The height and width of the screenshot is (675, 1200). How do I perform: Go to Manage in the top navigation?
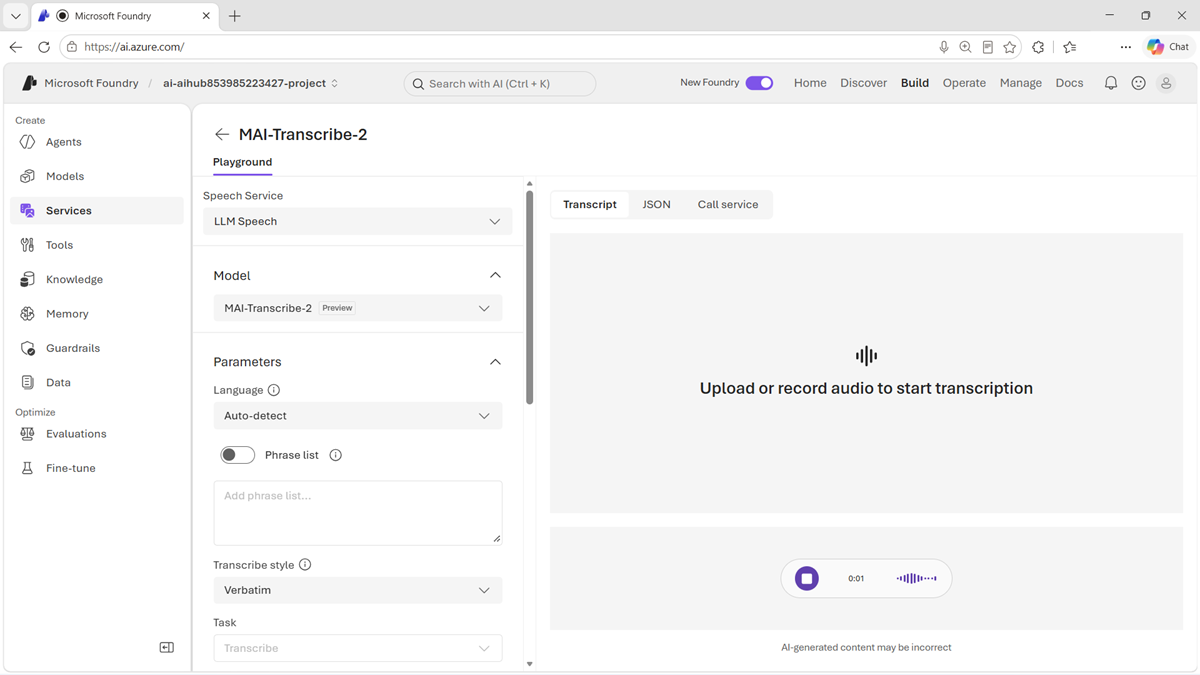pyautogui.click(x=1021, y=83)
